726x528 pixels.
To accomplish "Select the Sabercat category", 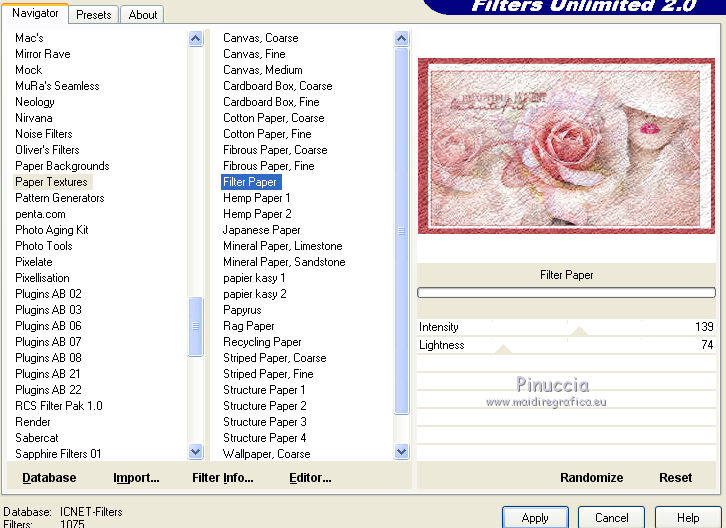I will coord(37,438).
